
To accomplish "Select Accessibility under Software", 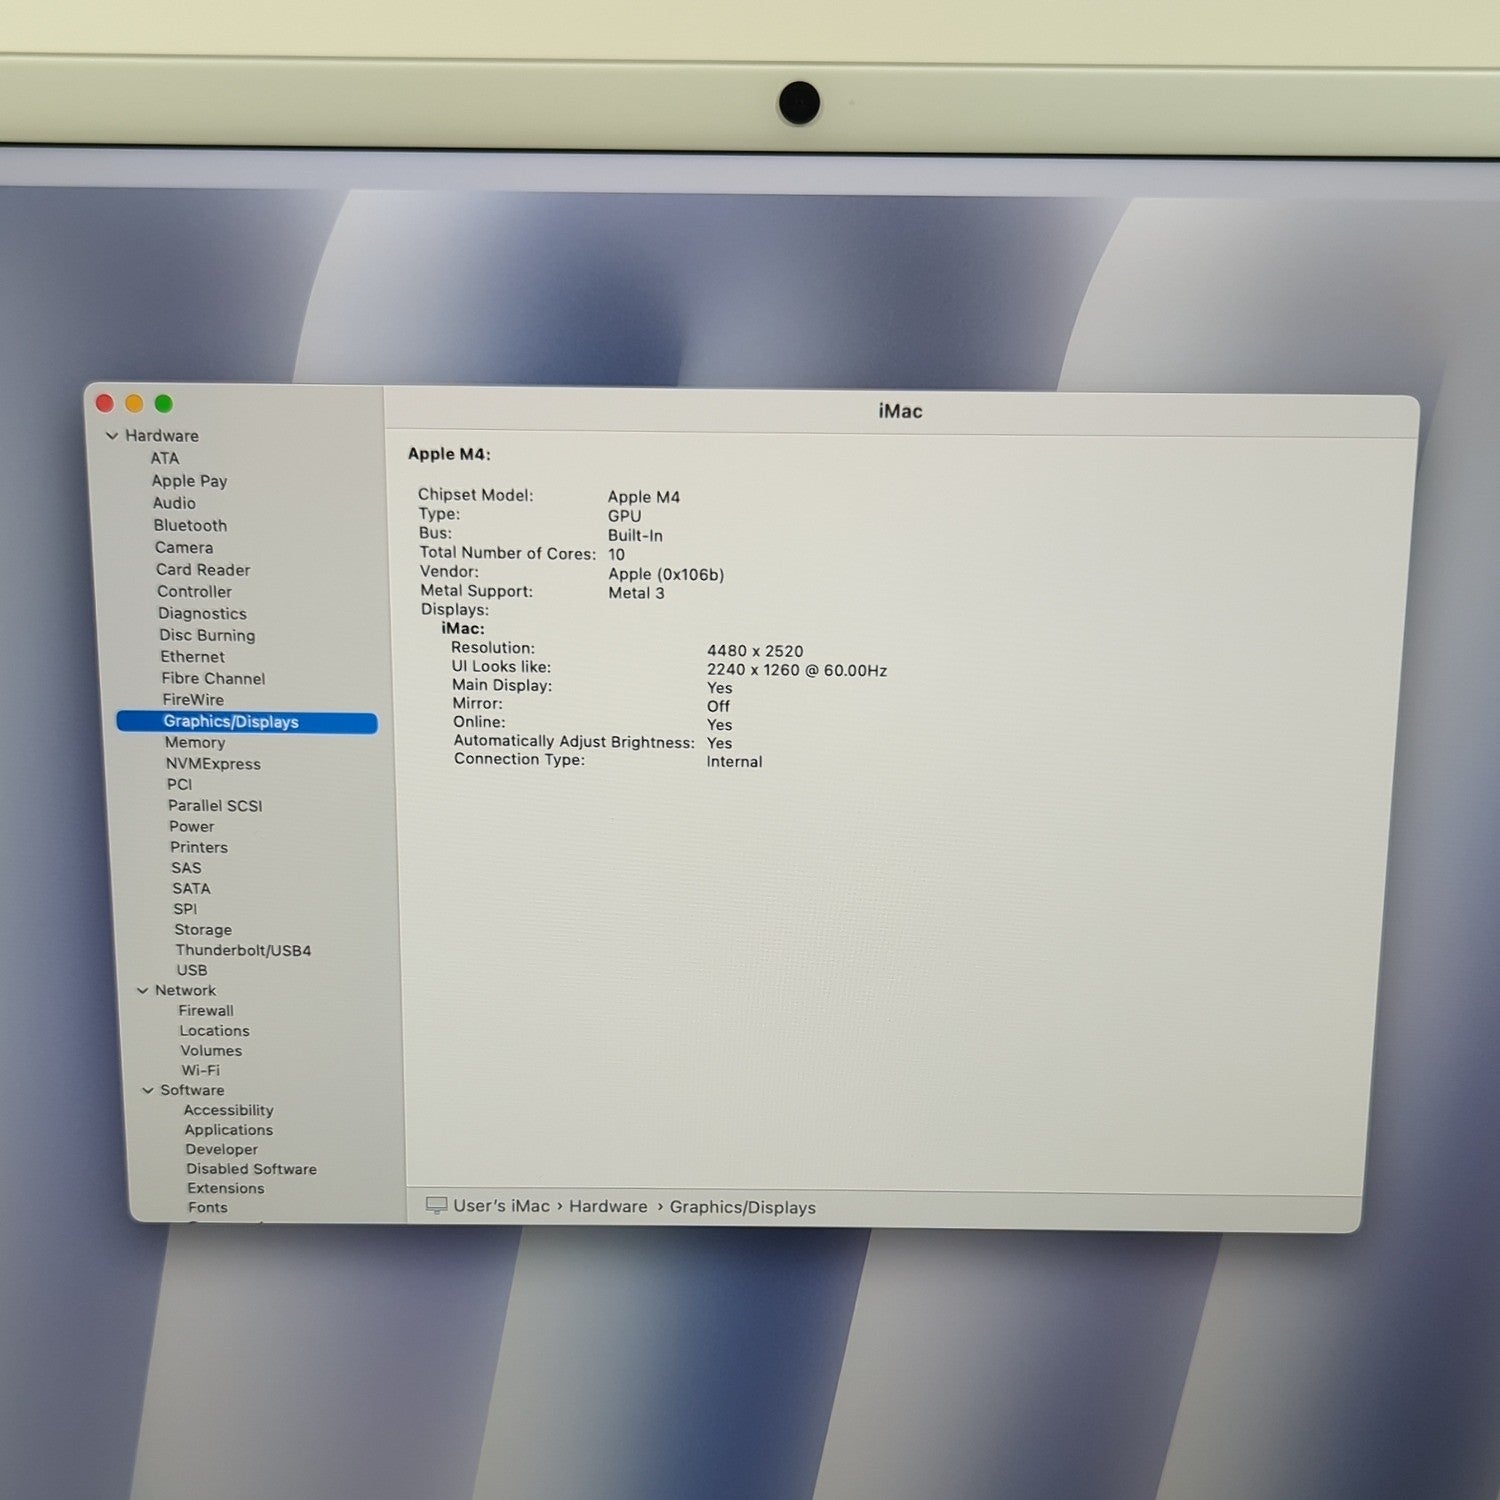I will [x=228, y=1111].
